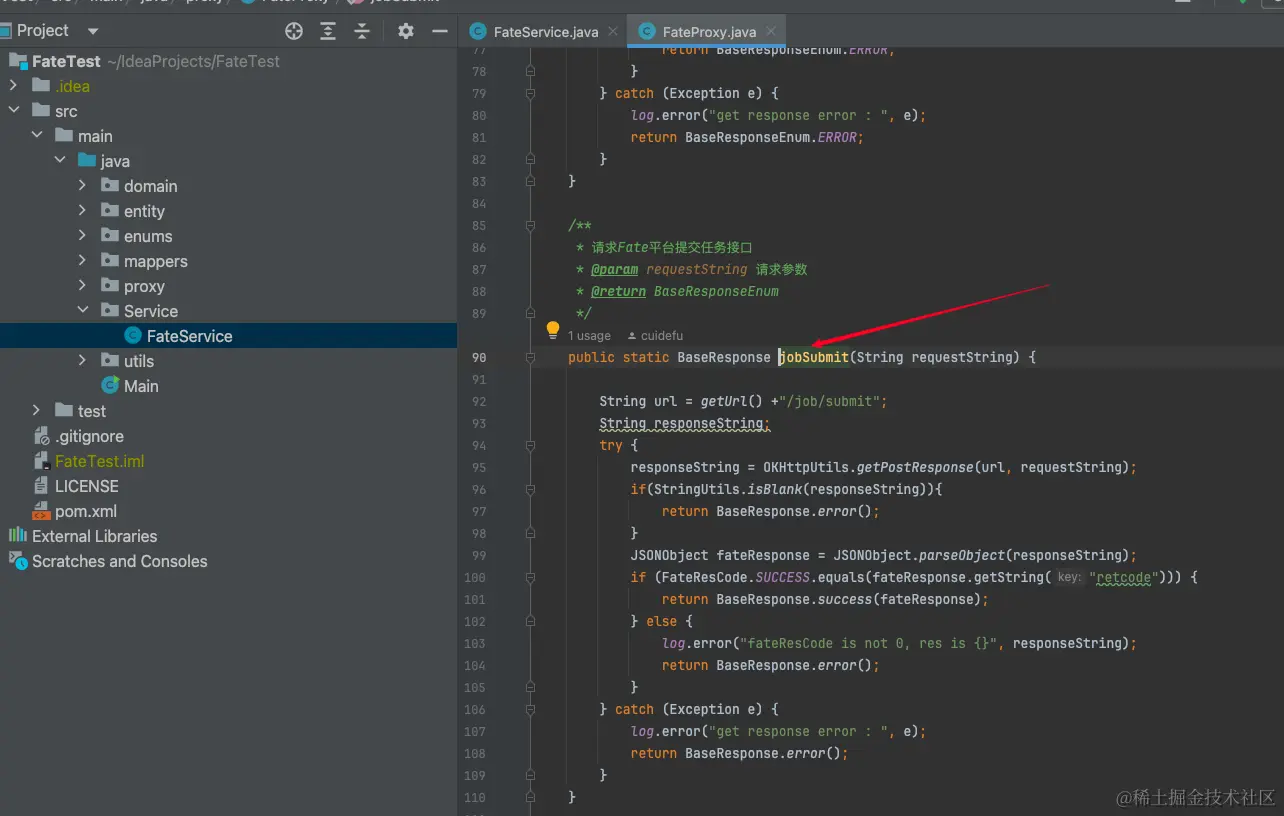Click the pom.xml Maven file icon
Image resolution: width=1284 pixels, height=816 pixels.
point(41,511)
